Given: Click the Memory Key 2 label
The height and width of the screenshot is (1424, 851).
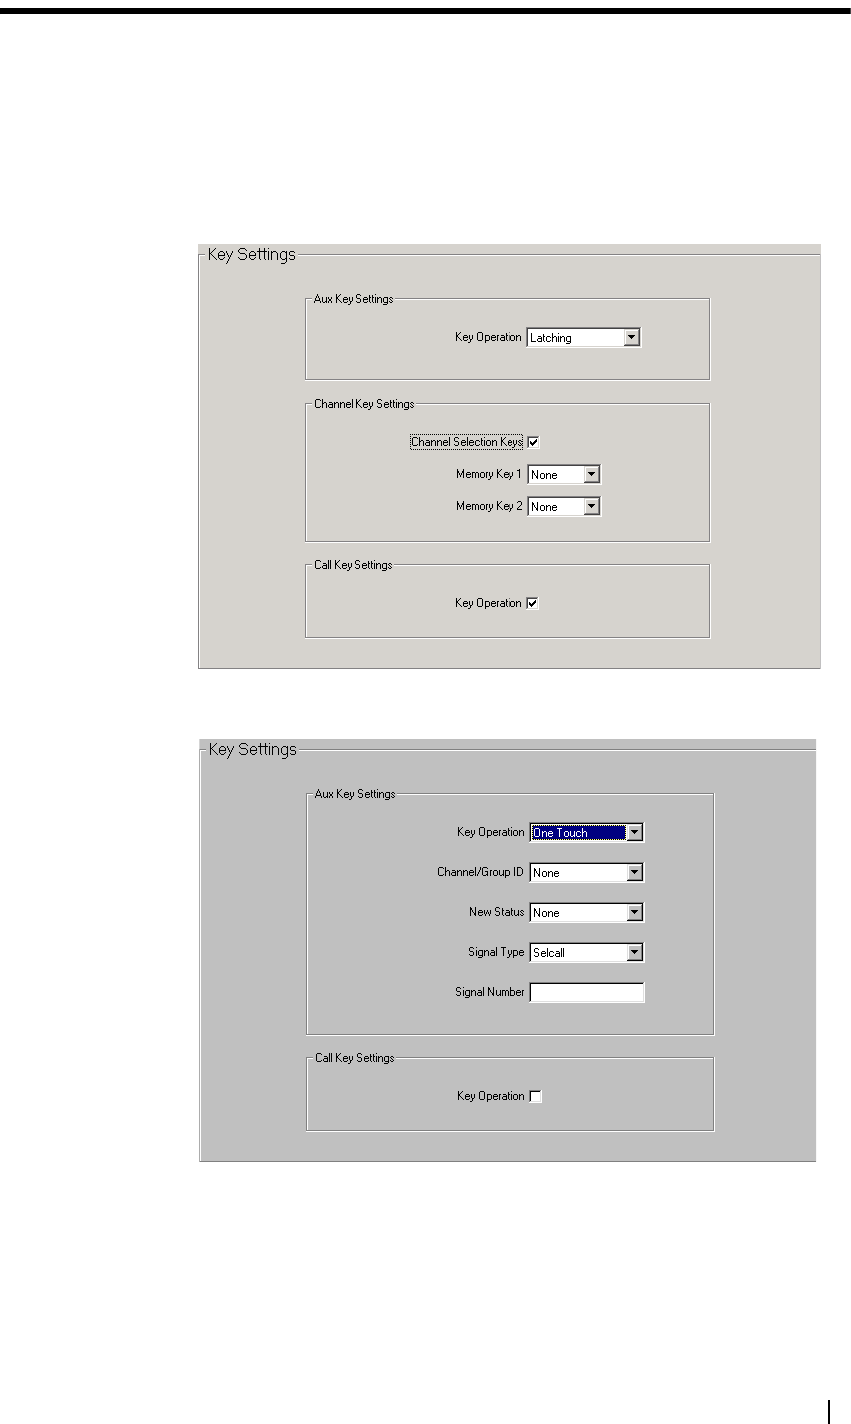Looking at the screenshot, I should tap(489, 507).
